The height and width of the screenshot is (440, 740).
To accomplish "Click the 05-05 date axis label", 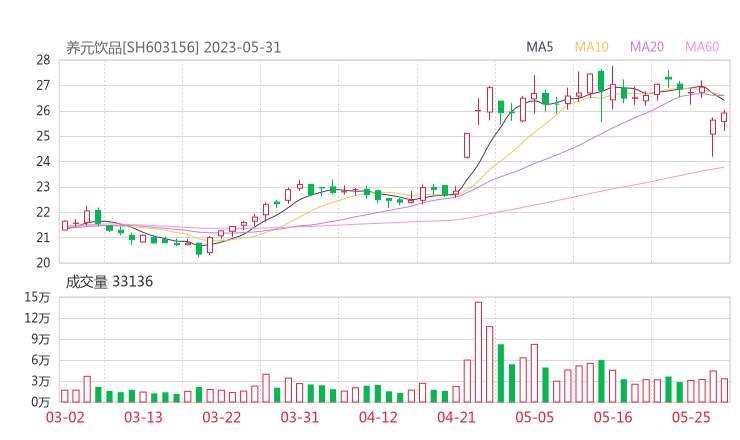I will 535,417.
